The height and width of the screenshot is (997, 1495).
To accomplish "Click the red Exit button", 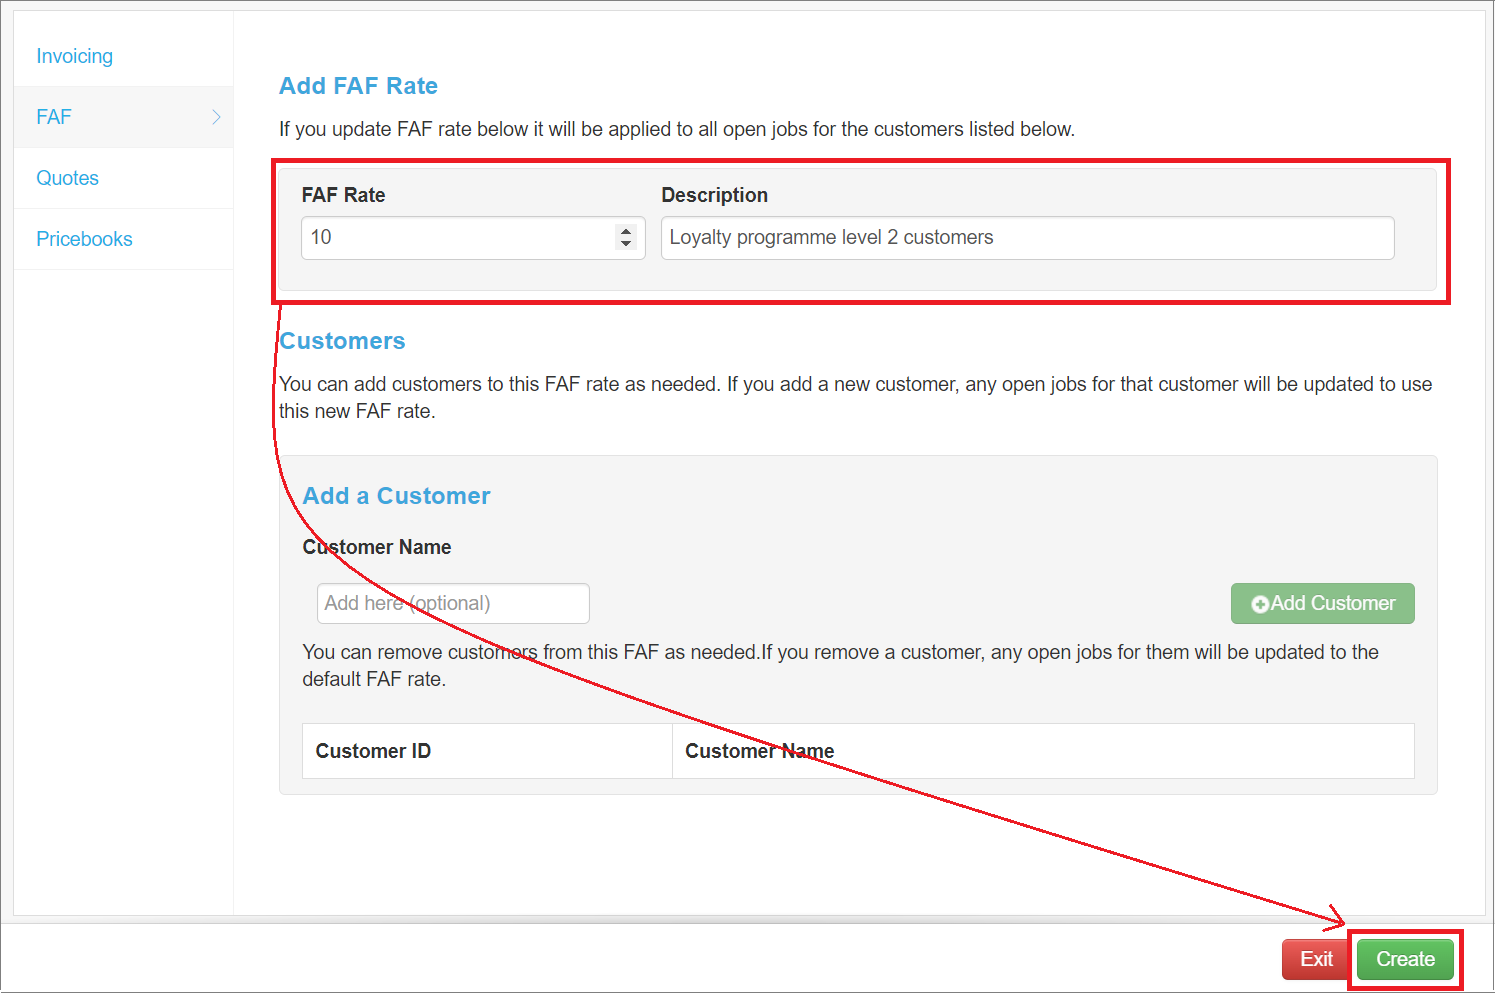I will click(1315, 959).
